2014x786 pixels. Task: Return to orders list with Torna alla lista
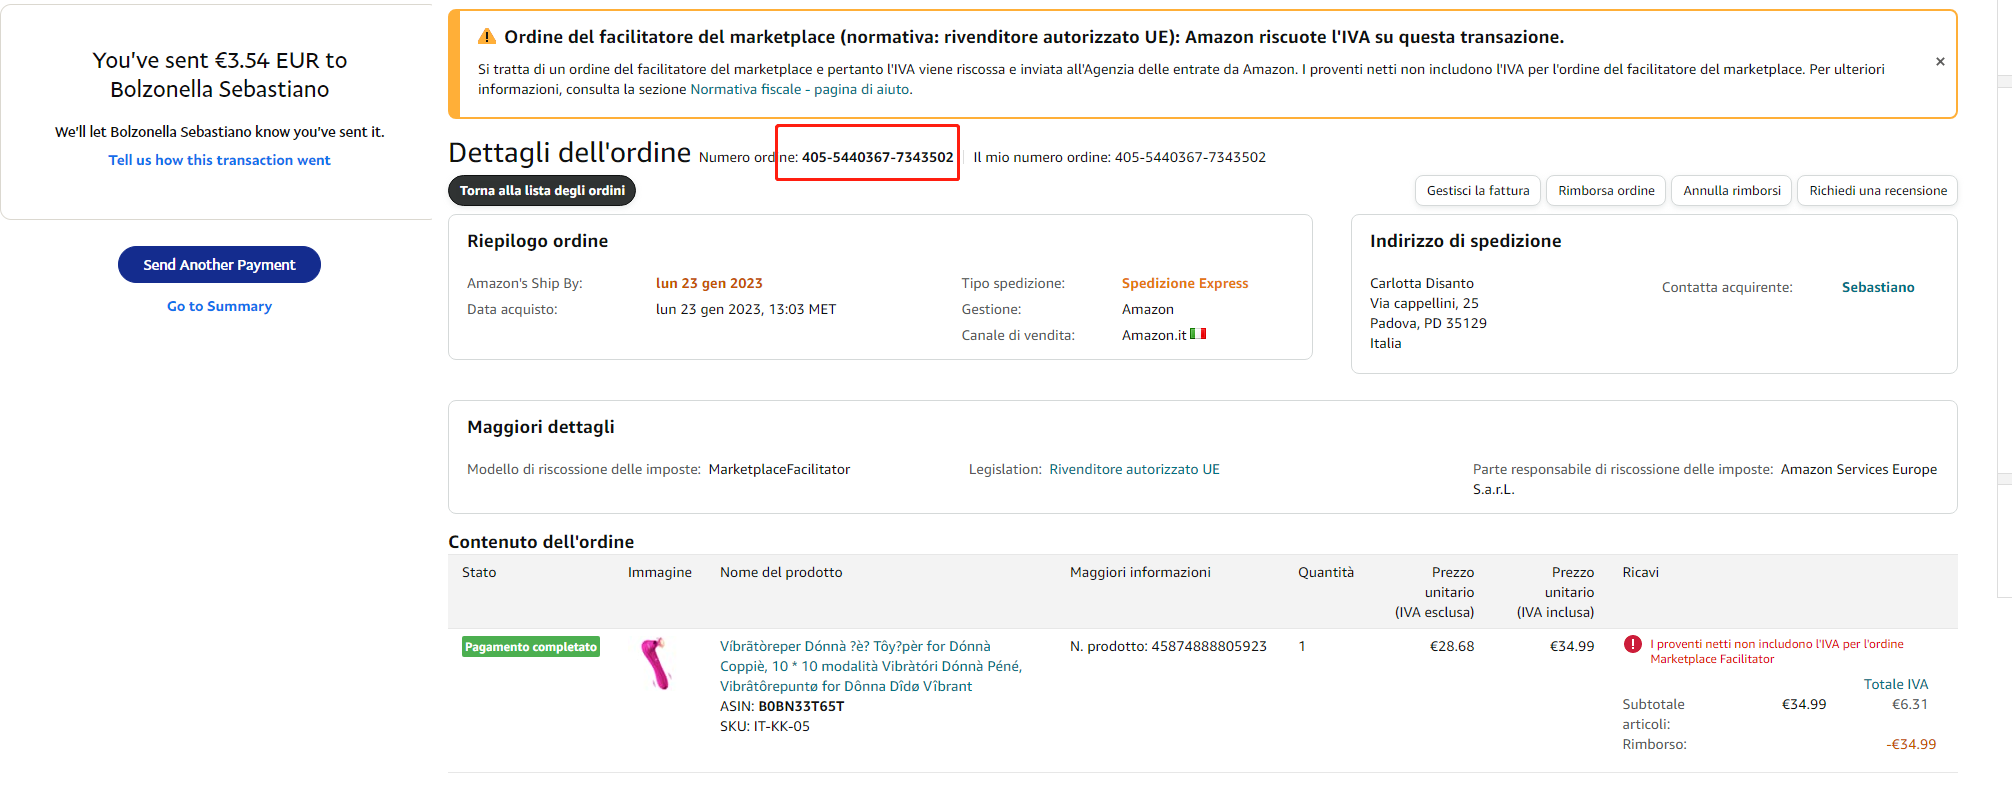click(542, 191)
